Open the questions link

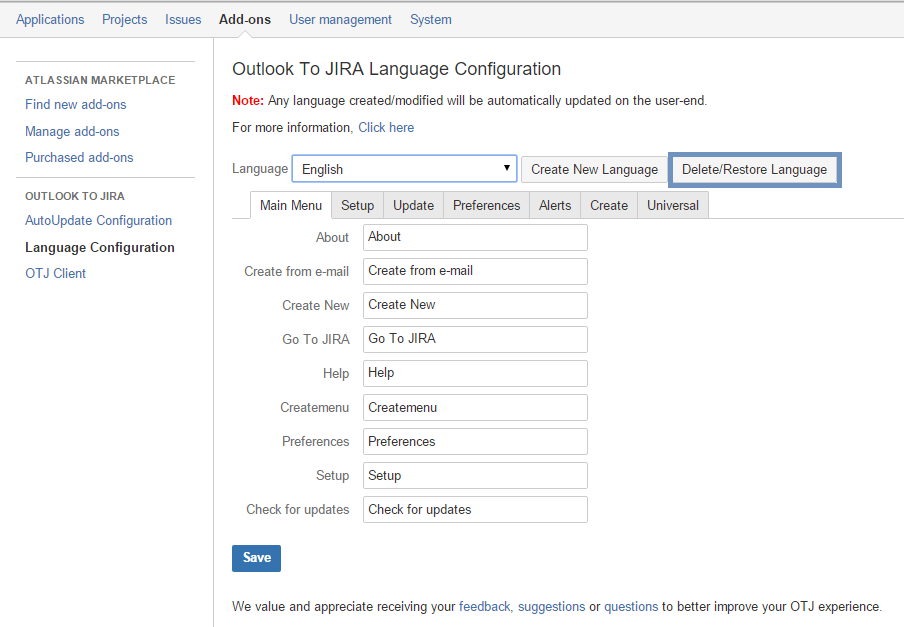point(631,607)
